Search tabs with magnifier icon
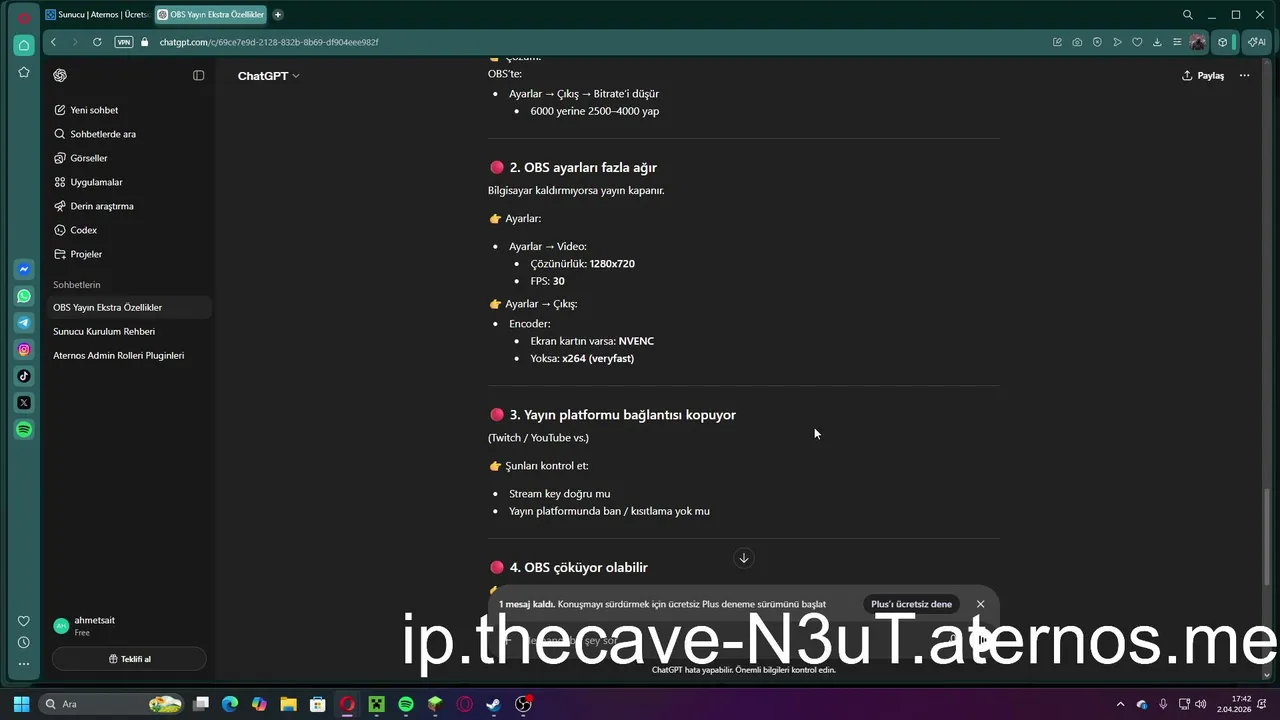1280x720 pixels. click(x=1188, y=15)
